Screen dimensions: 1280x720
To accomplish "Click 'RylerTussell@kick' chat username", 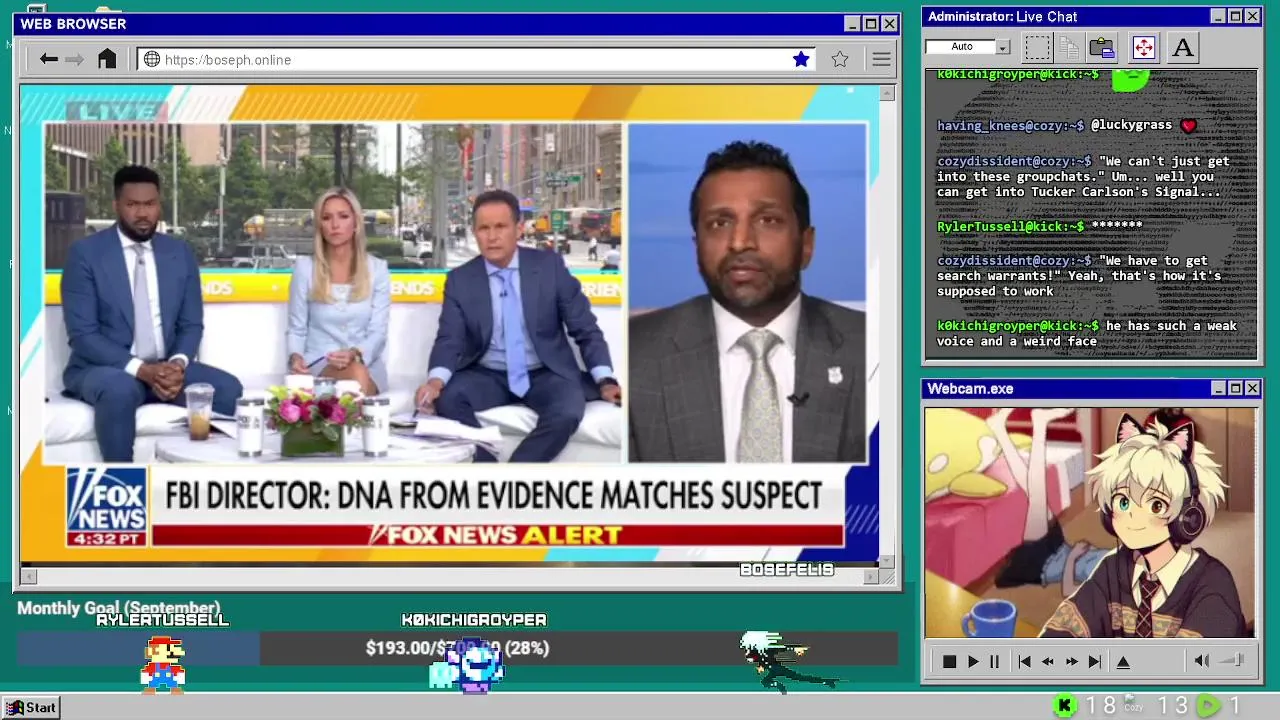I will 1011,227.
